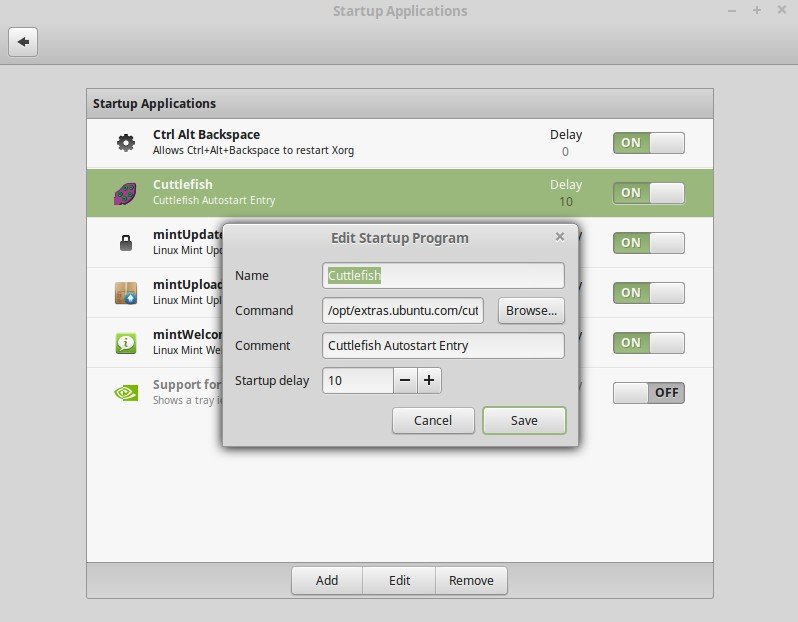Disable the Cuttlefish startup switch
This screenshot has width=798, height=622.
click(648, 193)
